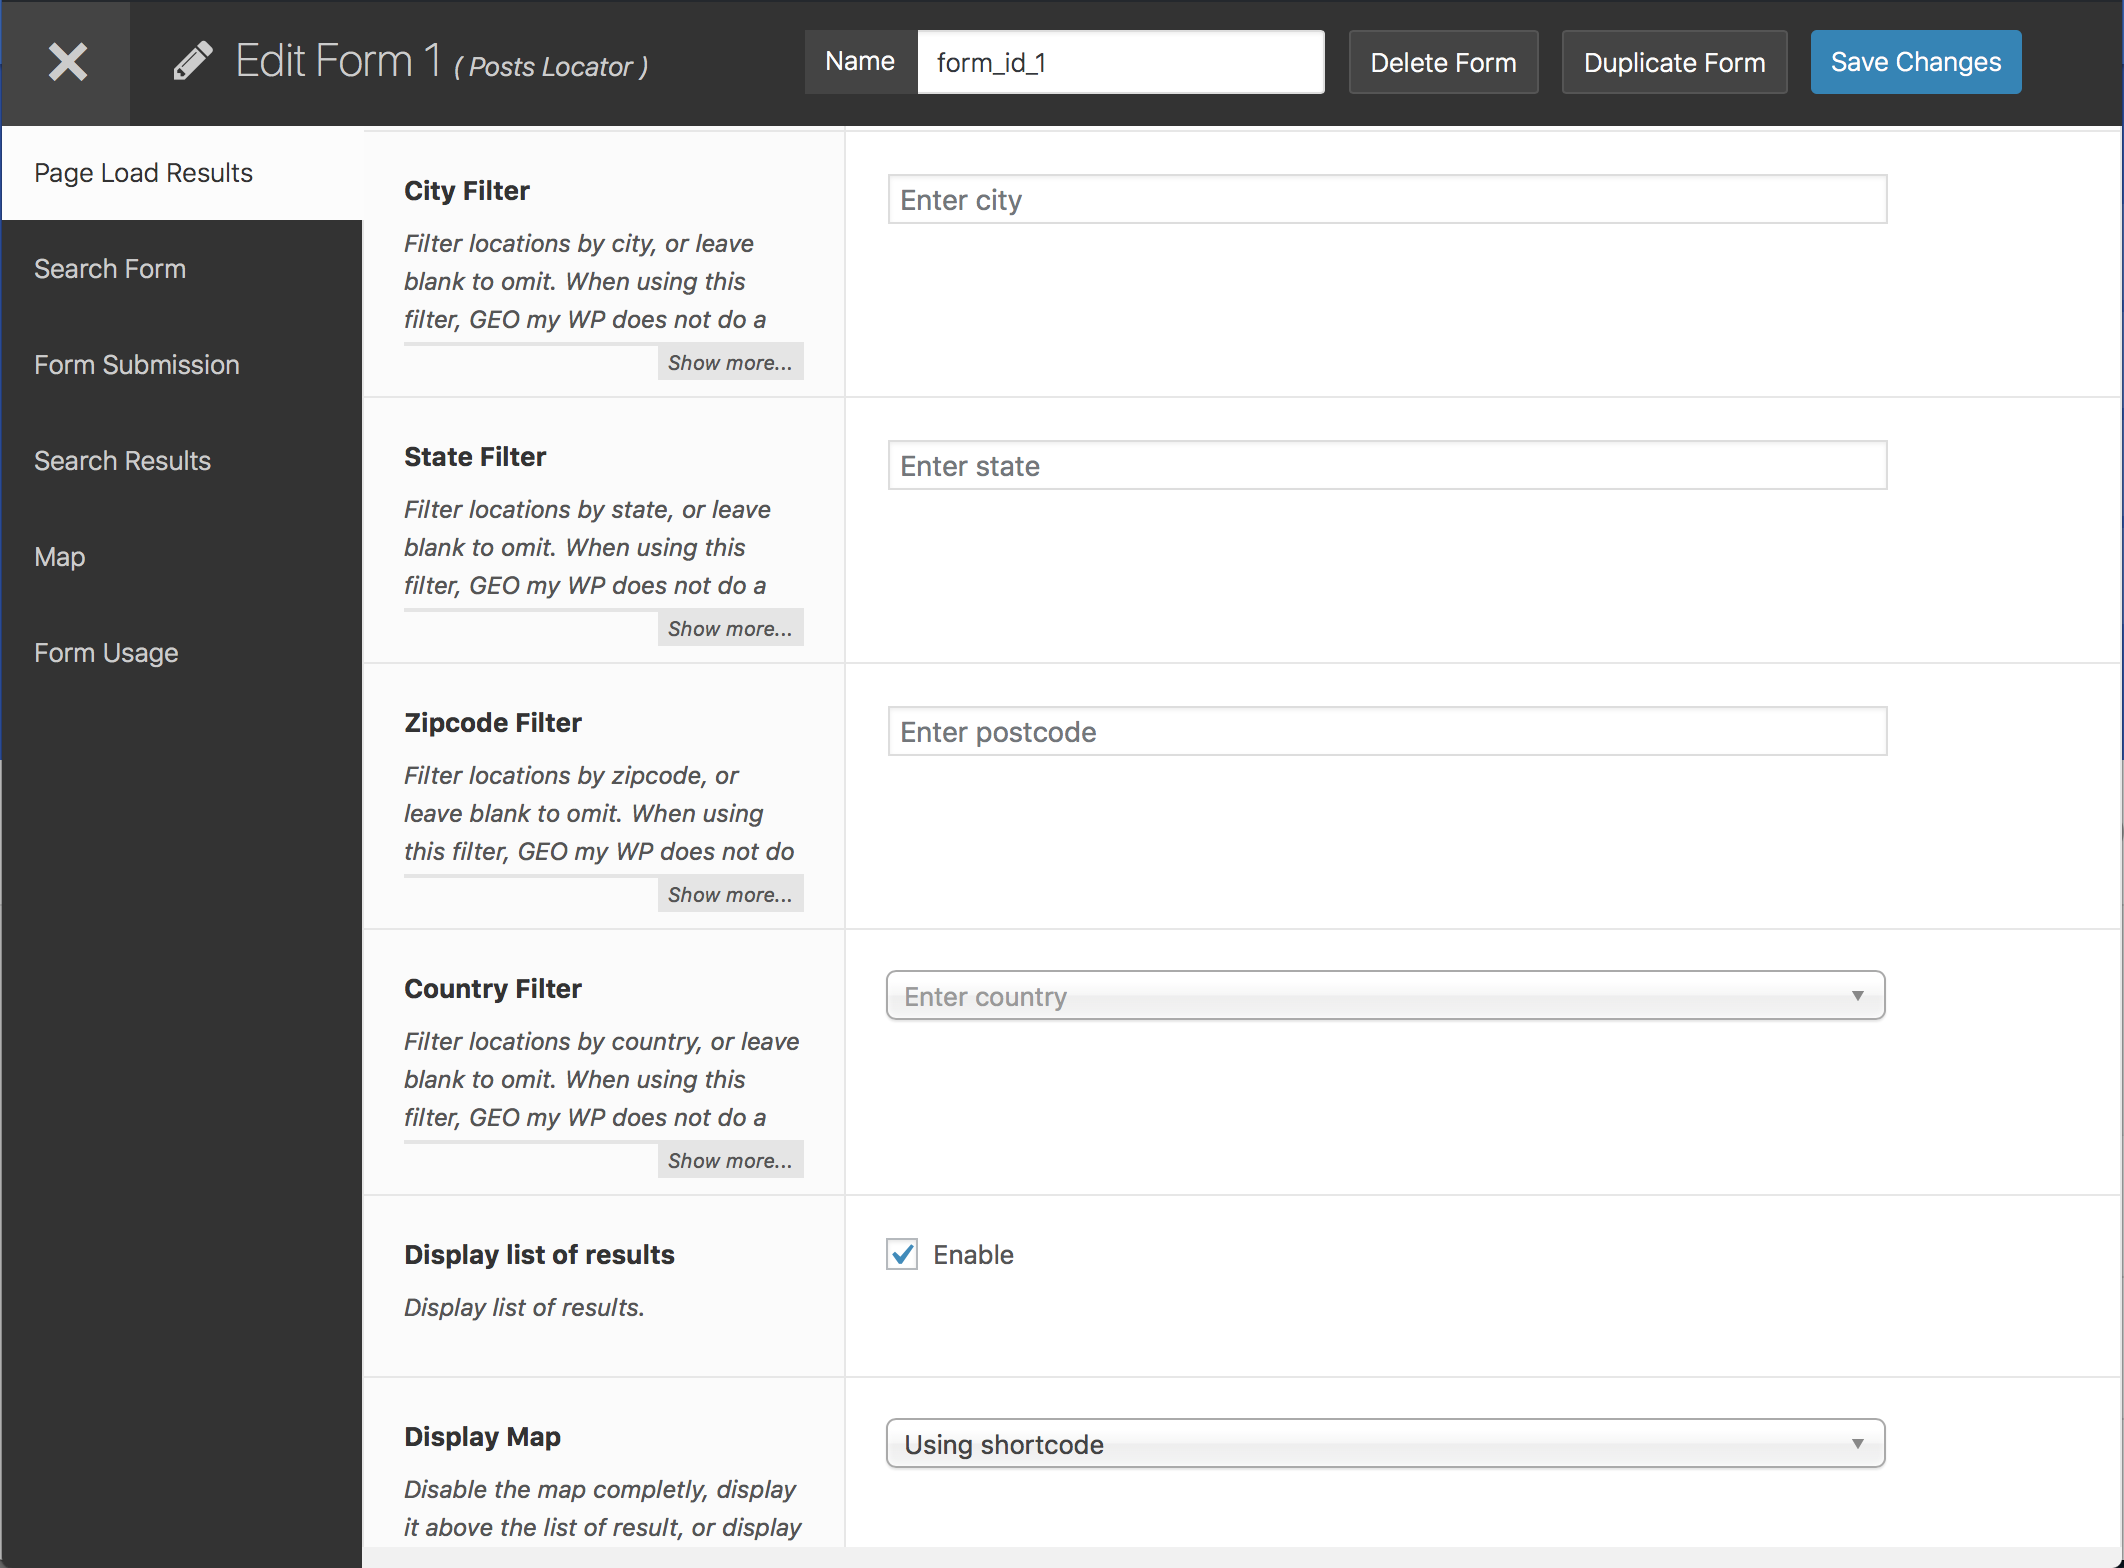Select Using shortcode from Display Map dropdown
The image size is (2124, 1568).
point(1382,1444)
